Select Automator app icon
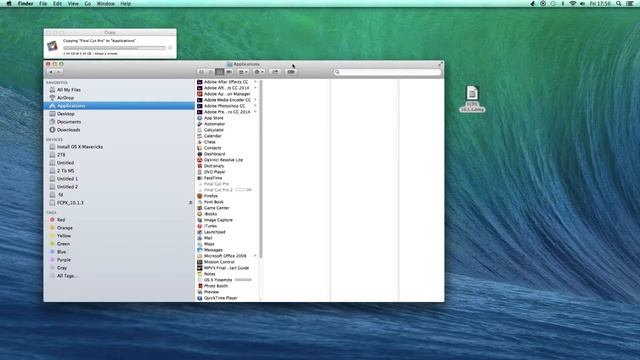Image resolution: width=640 pixels, height=360 pixels. click(x=200, y=124)
